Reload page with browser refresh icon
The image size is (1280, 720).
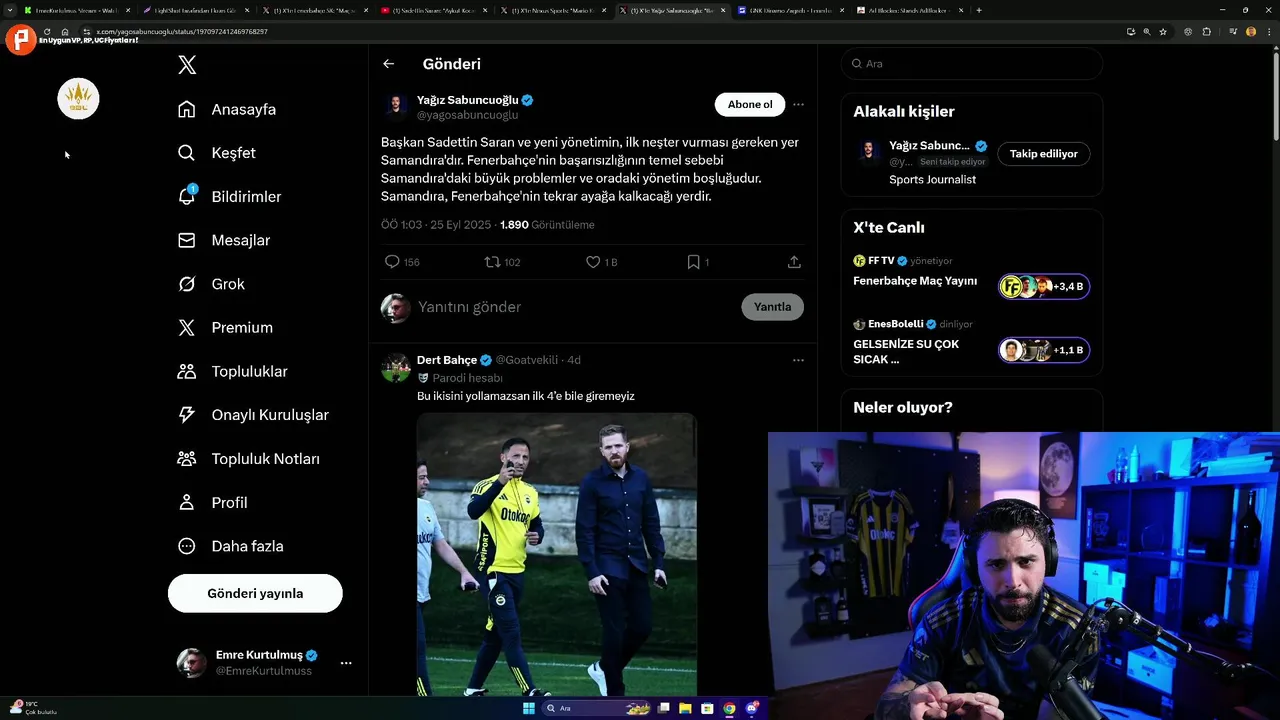[x=47, y=31]
